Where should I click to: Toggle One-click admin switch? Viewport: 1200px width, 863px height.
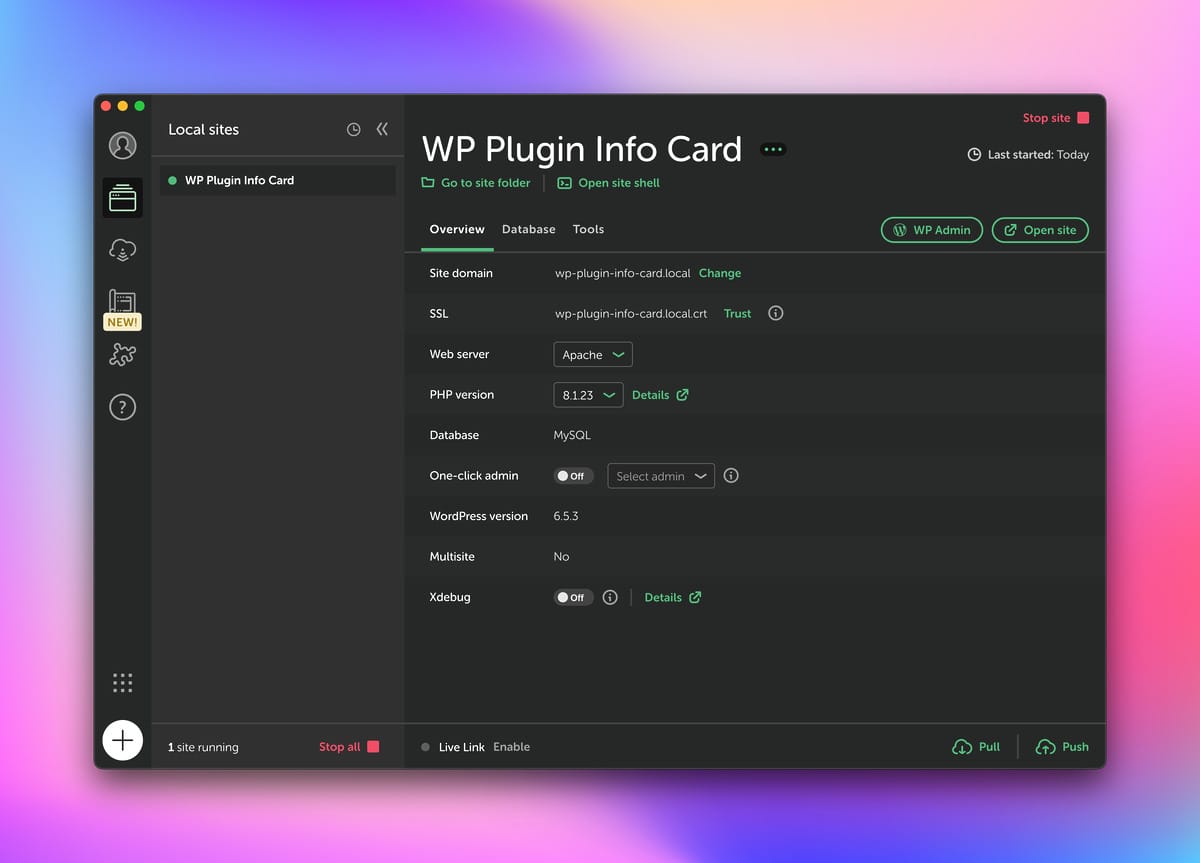[573, 476]
